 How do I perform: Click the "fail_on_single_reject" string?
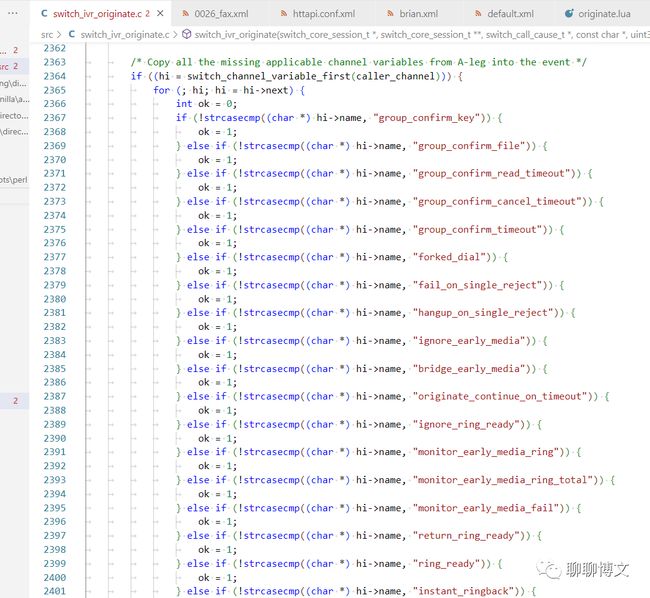point(480,285)
